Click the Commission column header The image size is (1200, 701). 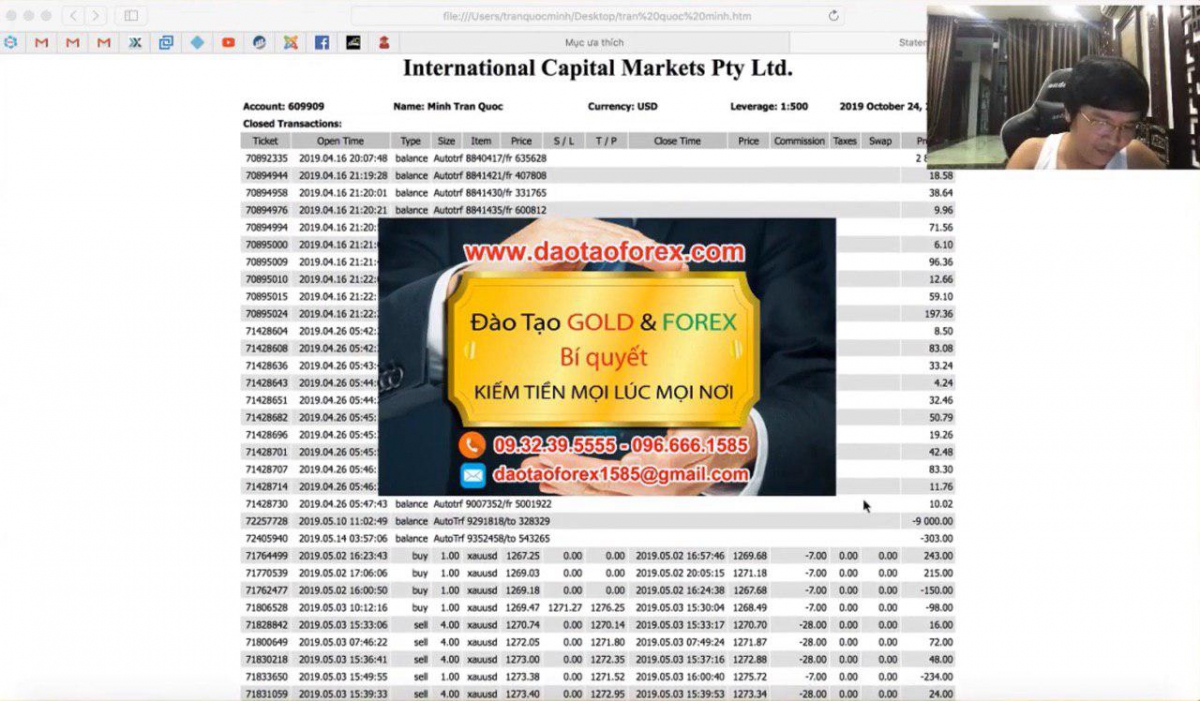pyautogui.click(x=800, y=141)
